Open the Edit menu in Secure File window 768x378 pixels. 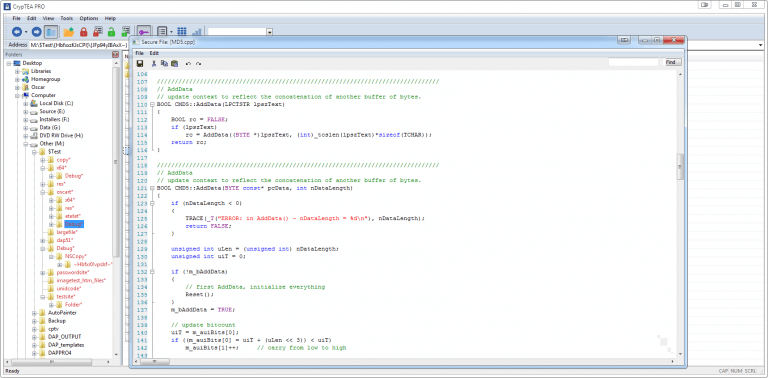coord(154,53)
